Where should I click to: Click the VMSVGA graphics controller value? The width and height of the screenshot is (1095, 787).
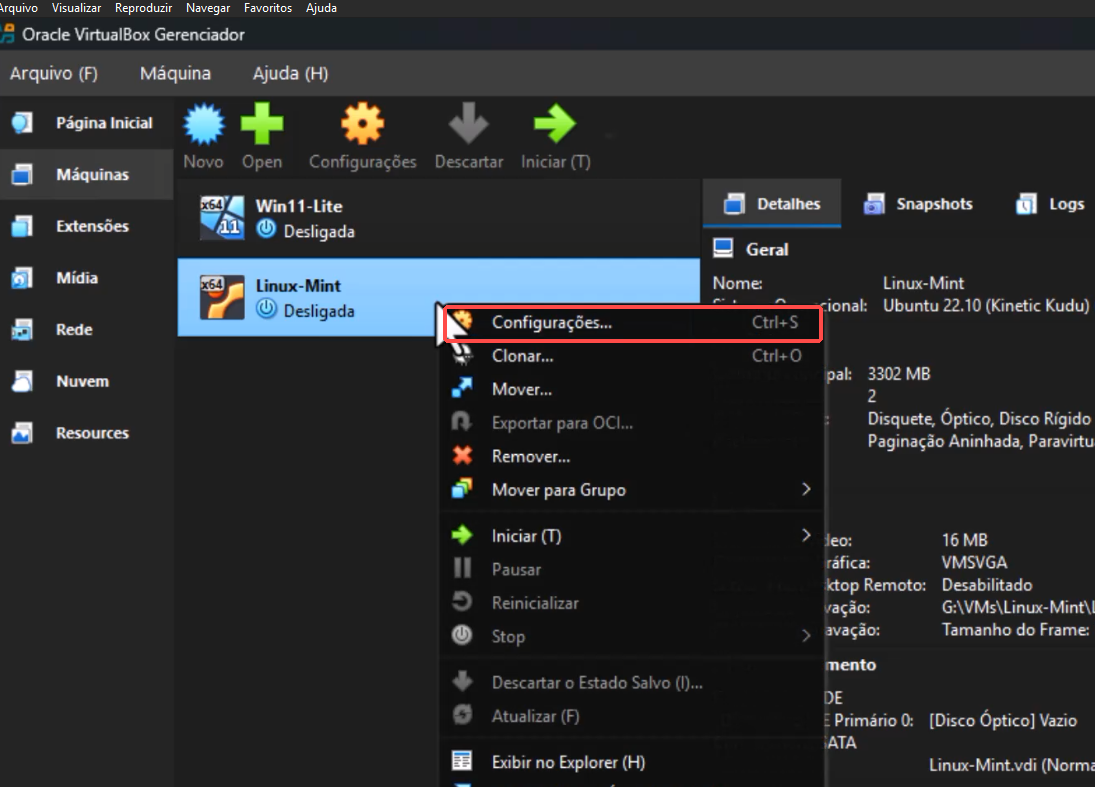click(x=974, y=563)
